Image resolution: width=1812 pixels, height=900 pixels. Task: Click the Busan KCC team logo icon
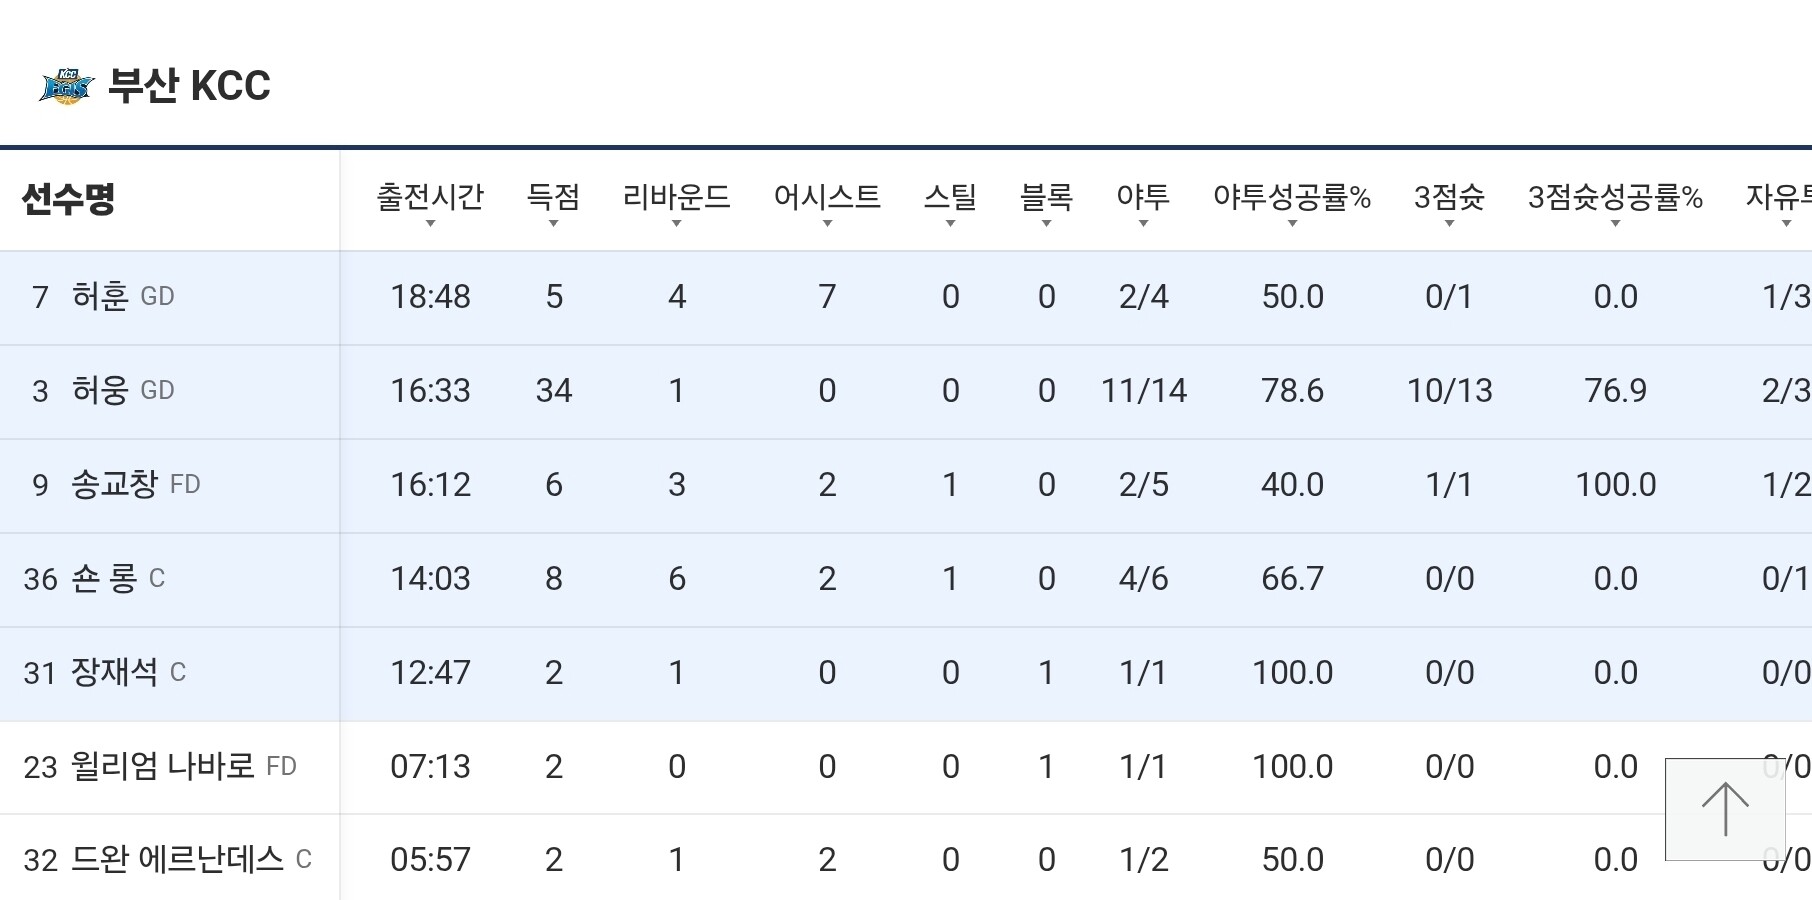pos(66,87)
